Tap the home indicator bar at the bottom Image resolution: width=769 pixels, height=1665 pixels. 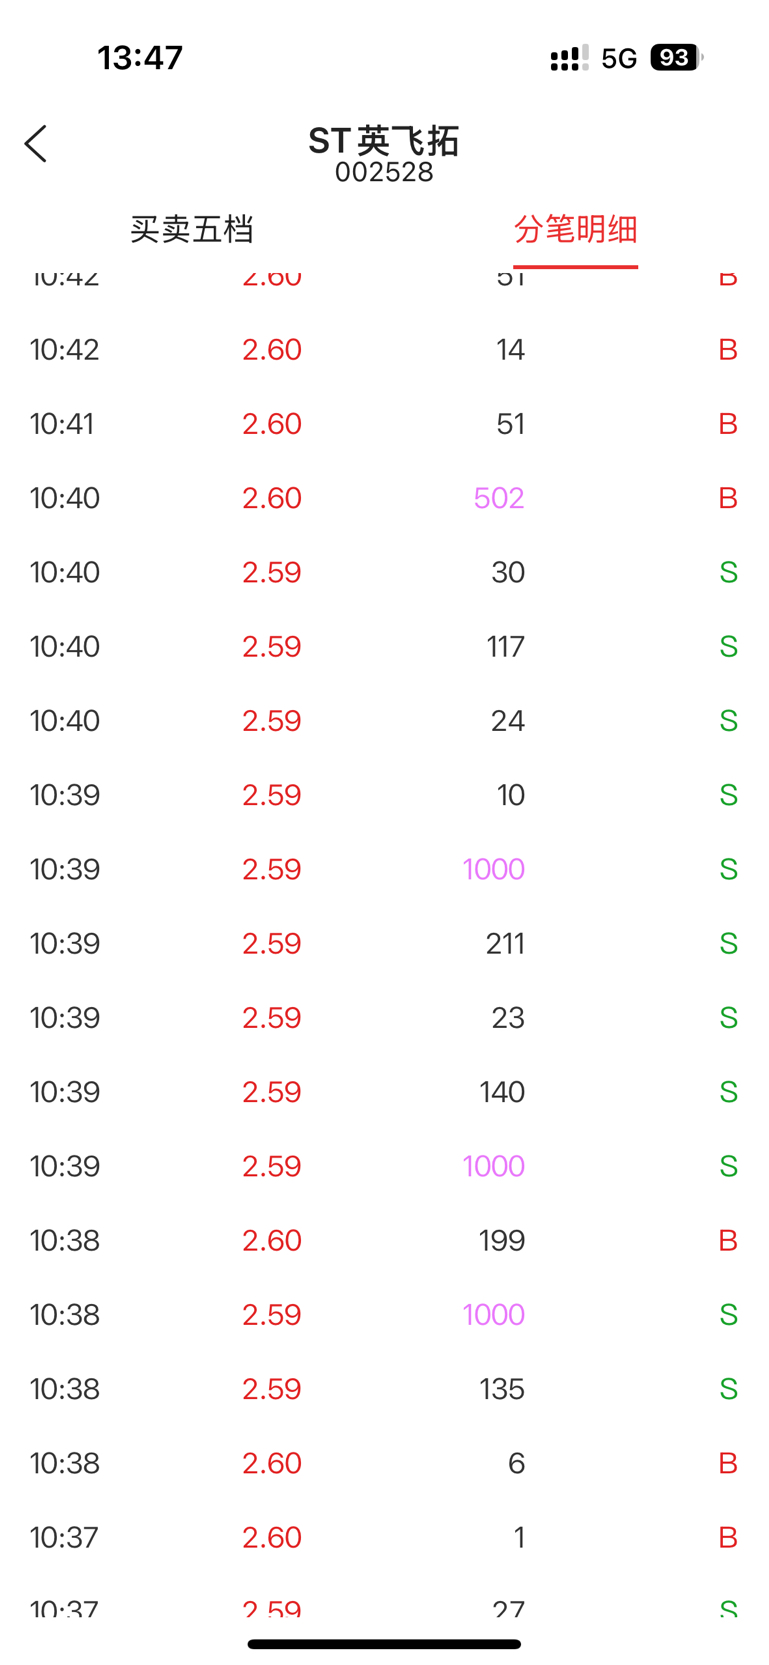pyautogui.click(x=384, y=1644)
